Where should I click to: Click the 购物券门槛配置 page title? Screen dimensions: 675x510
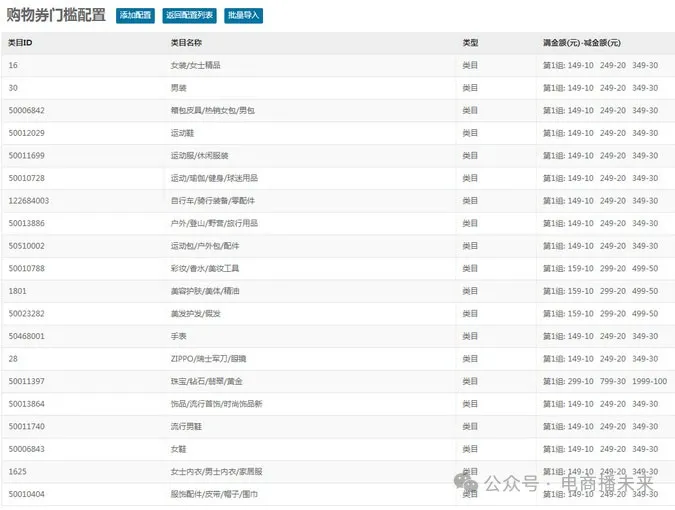(x=56, y=16)
